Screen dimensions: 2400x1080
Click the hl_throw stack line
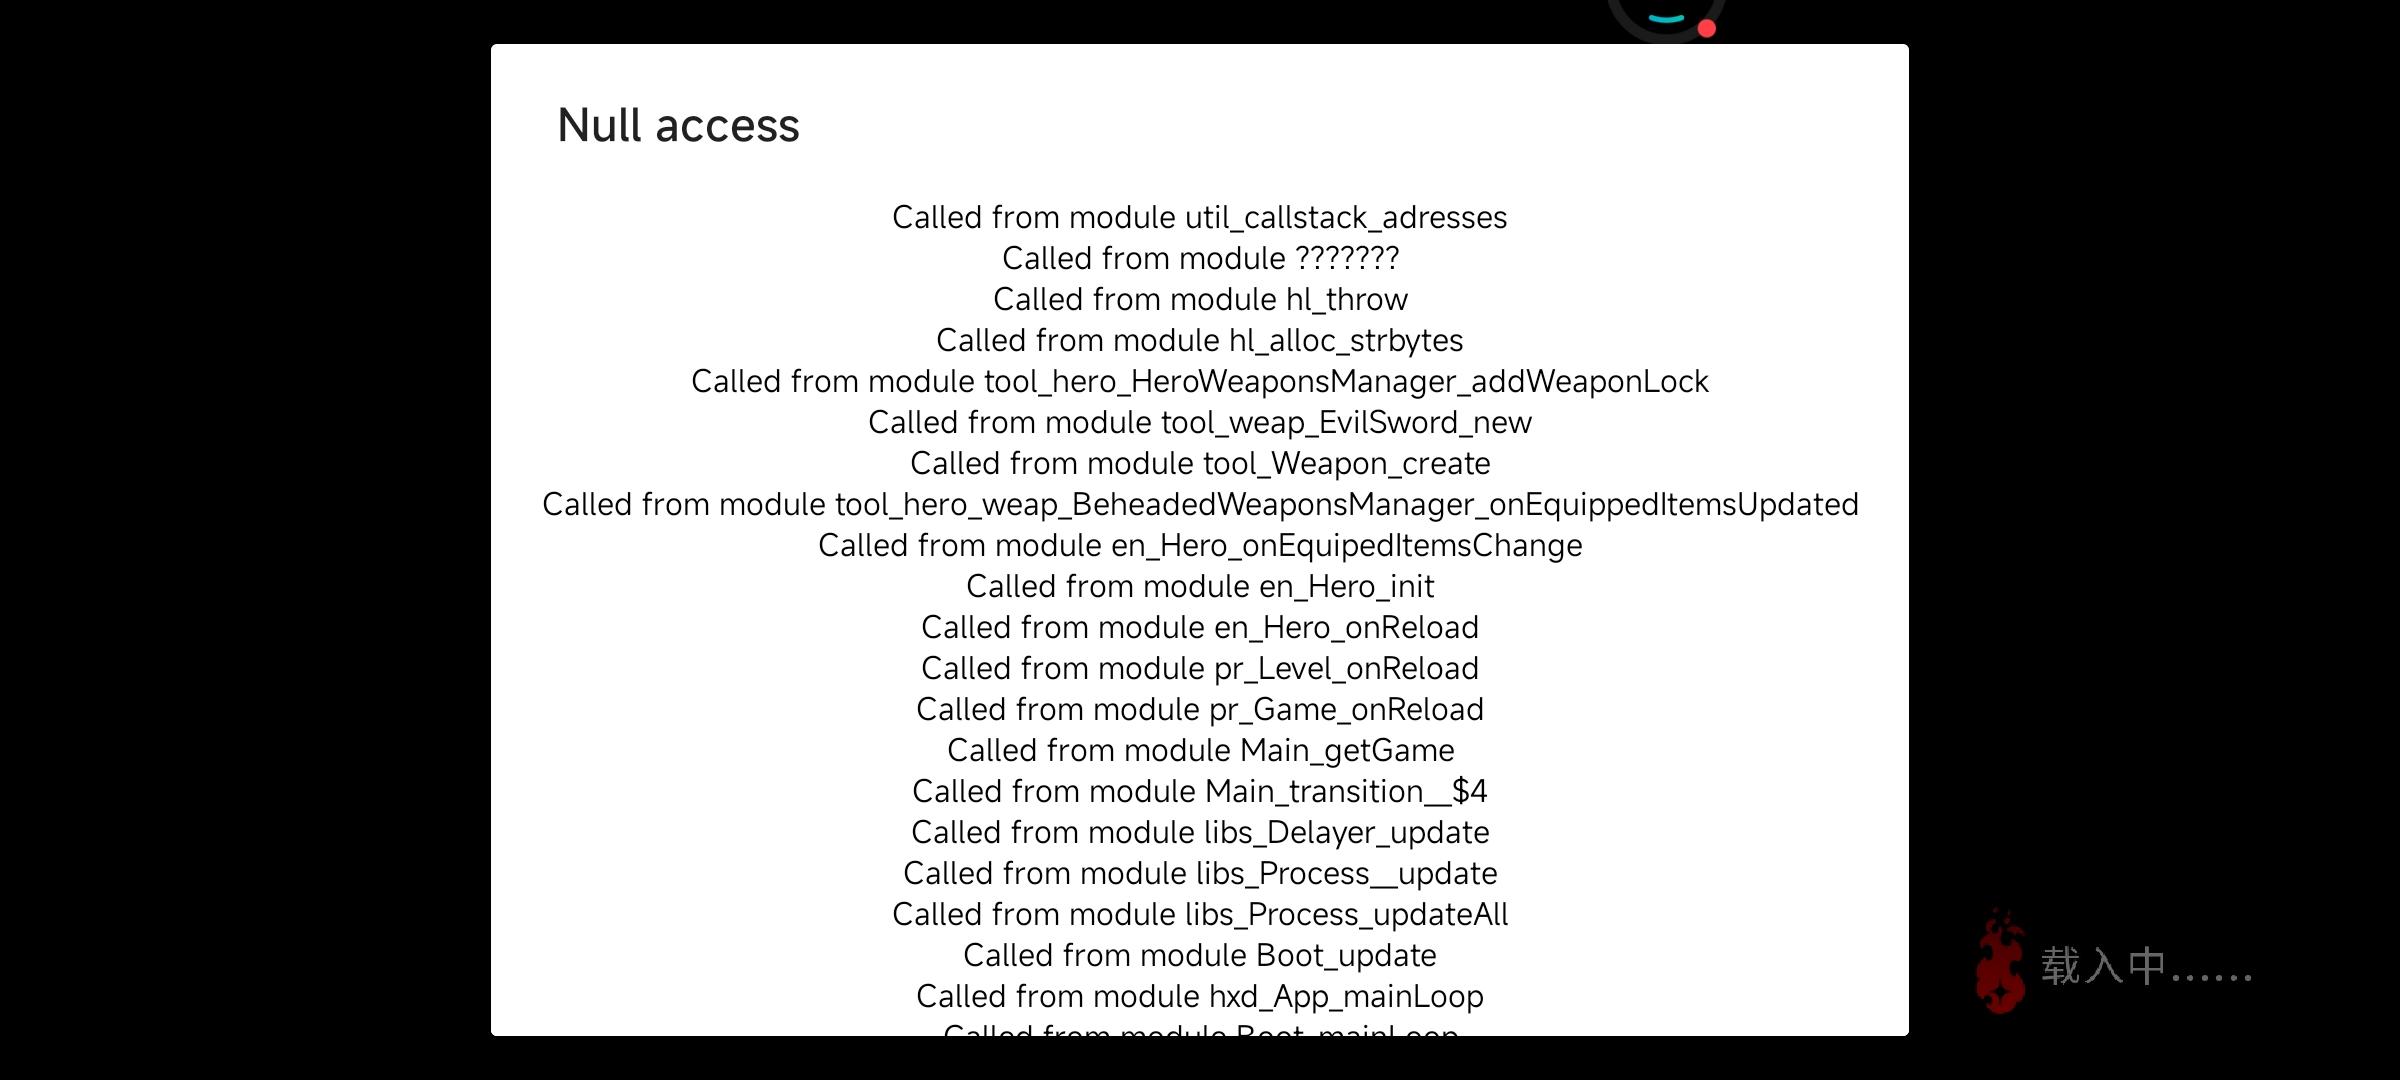point(1200,300)
